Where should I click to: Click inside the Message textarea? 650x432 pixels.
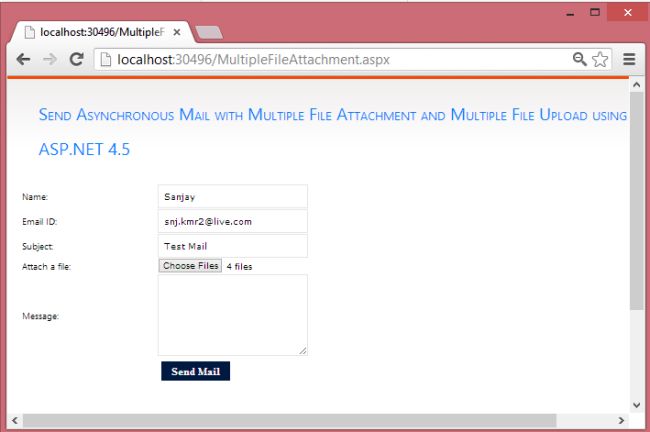coord(233,315)
